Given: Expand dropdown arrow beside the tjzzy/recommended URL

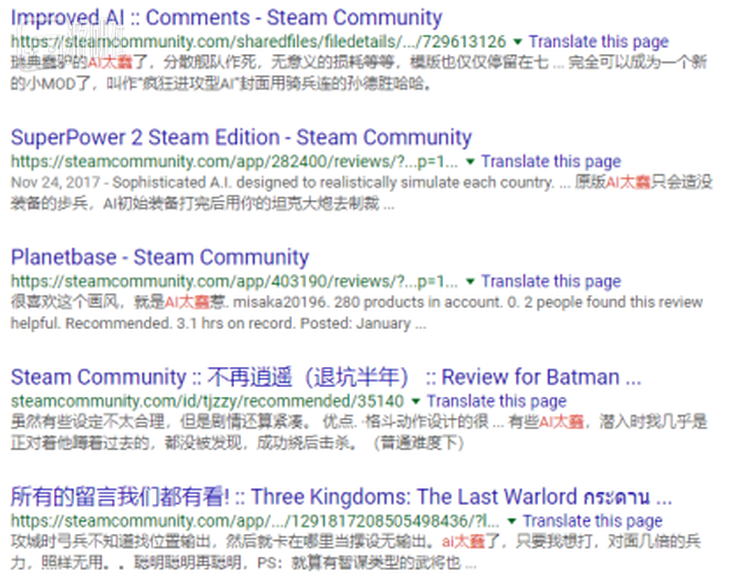Looking at the screenshot, I should click(x=416, y=401).
